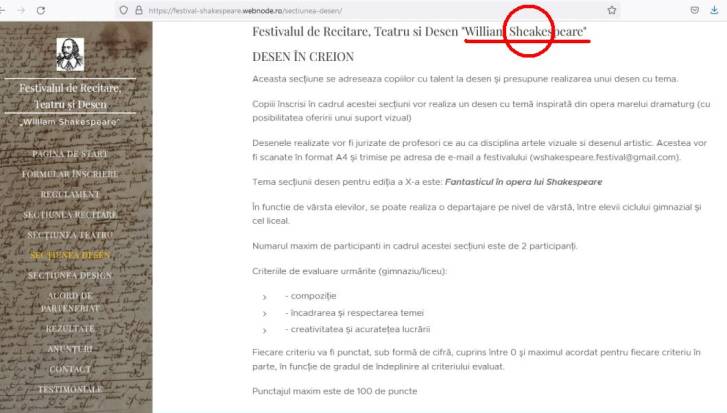Go to Rezultate page
Screen dimensions: 727x413
[x=70, y=329]
